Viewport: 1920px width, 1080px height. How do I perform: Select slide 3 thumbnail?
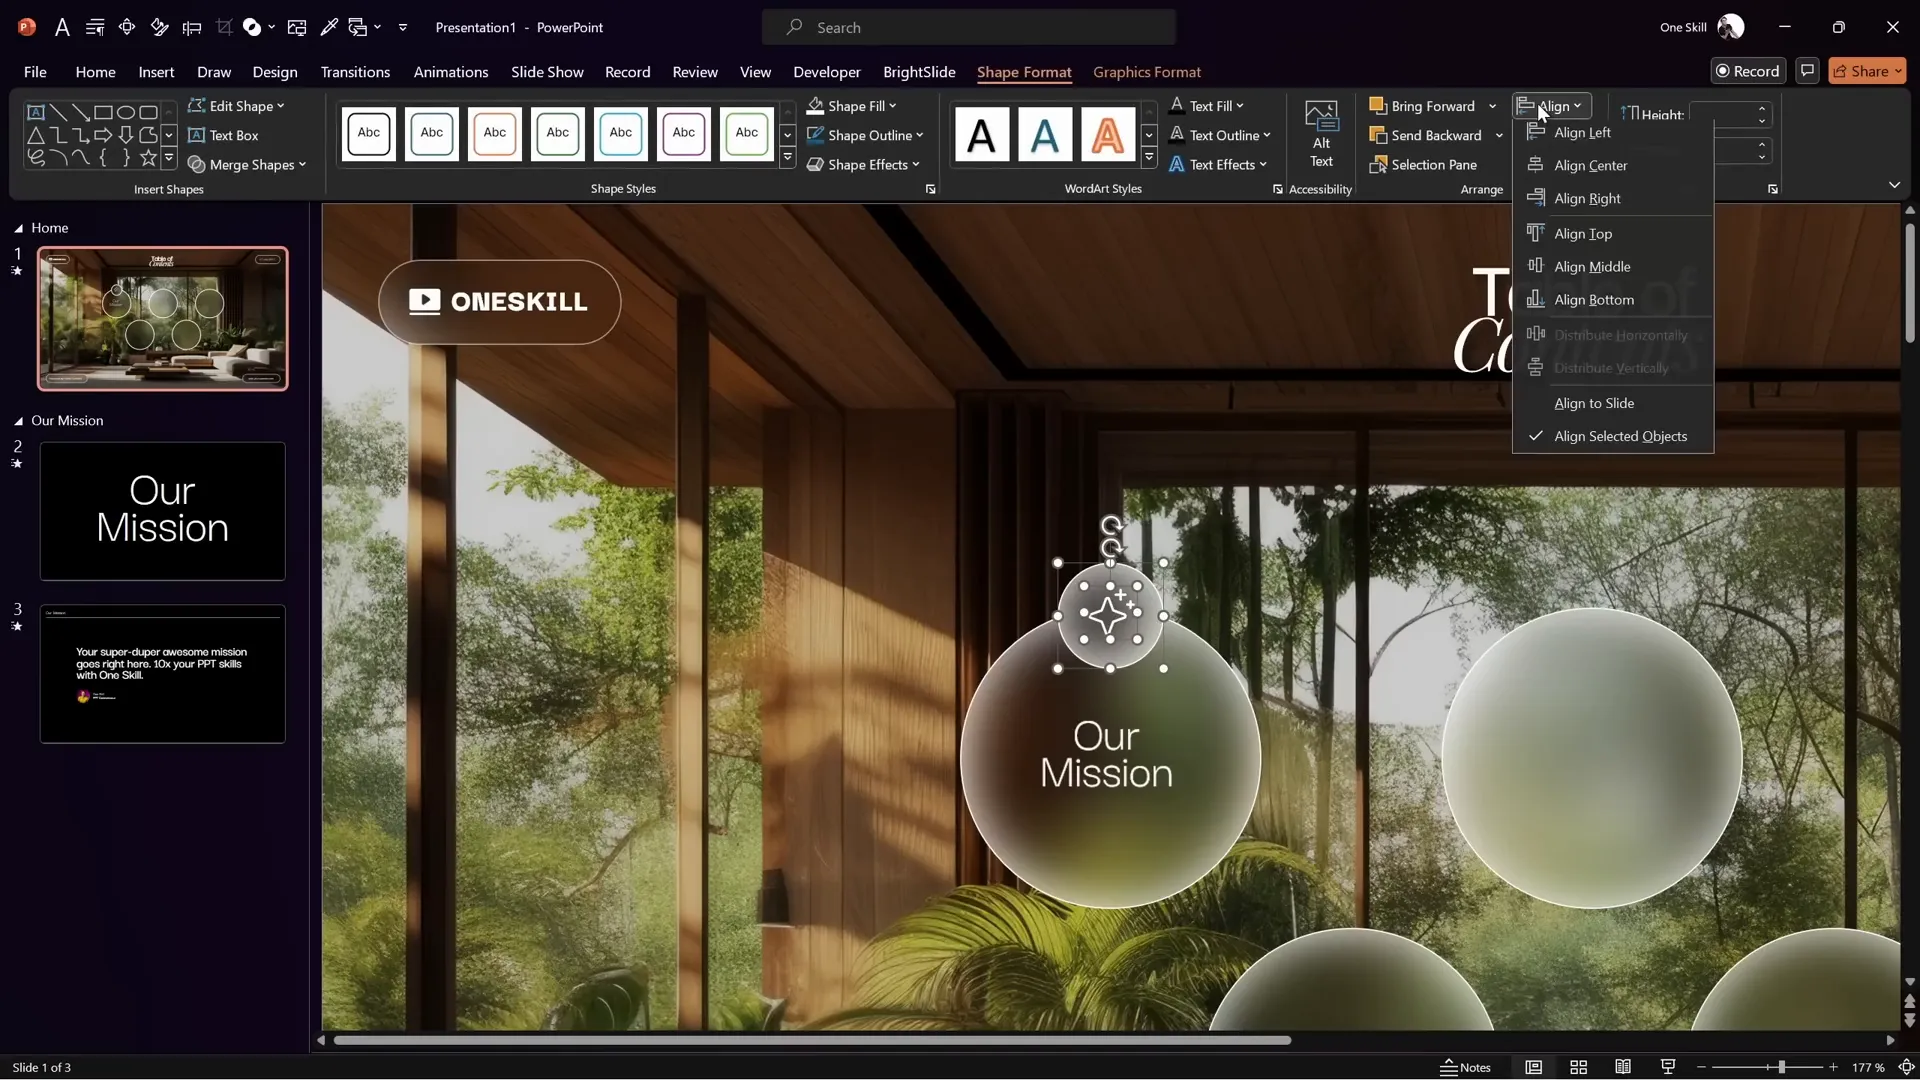click(x=163, y=673)
